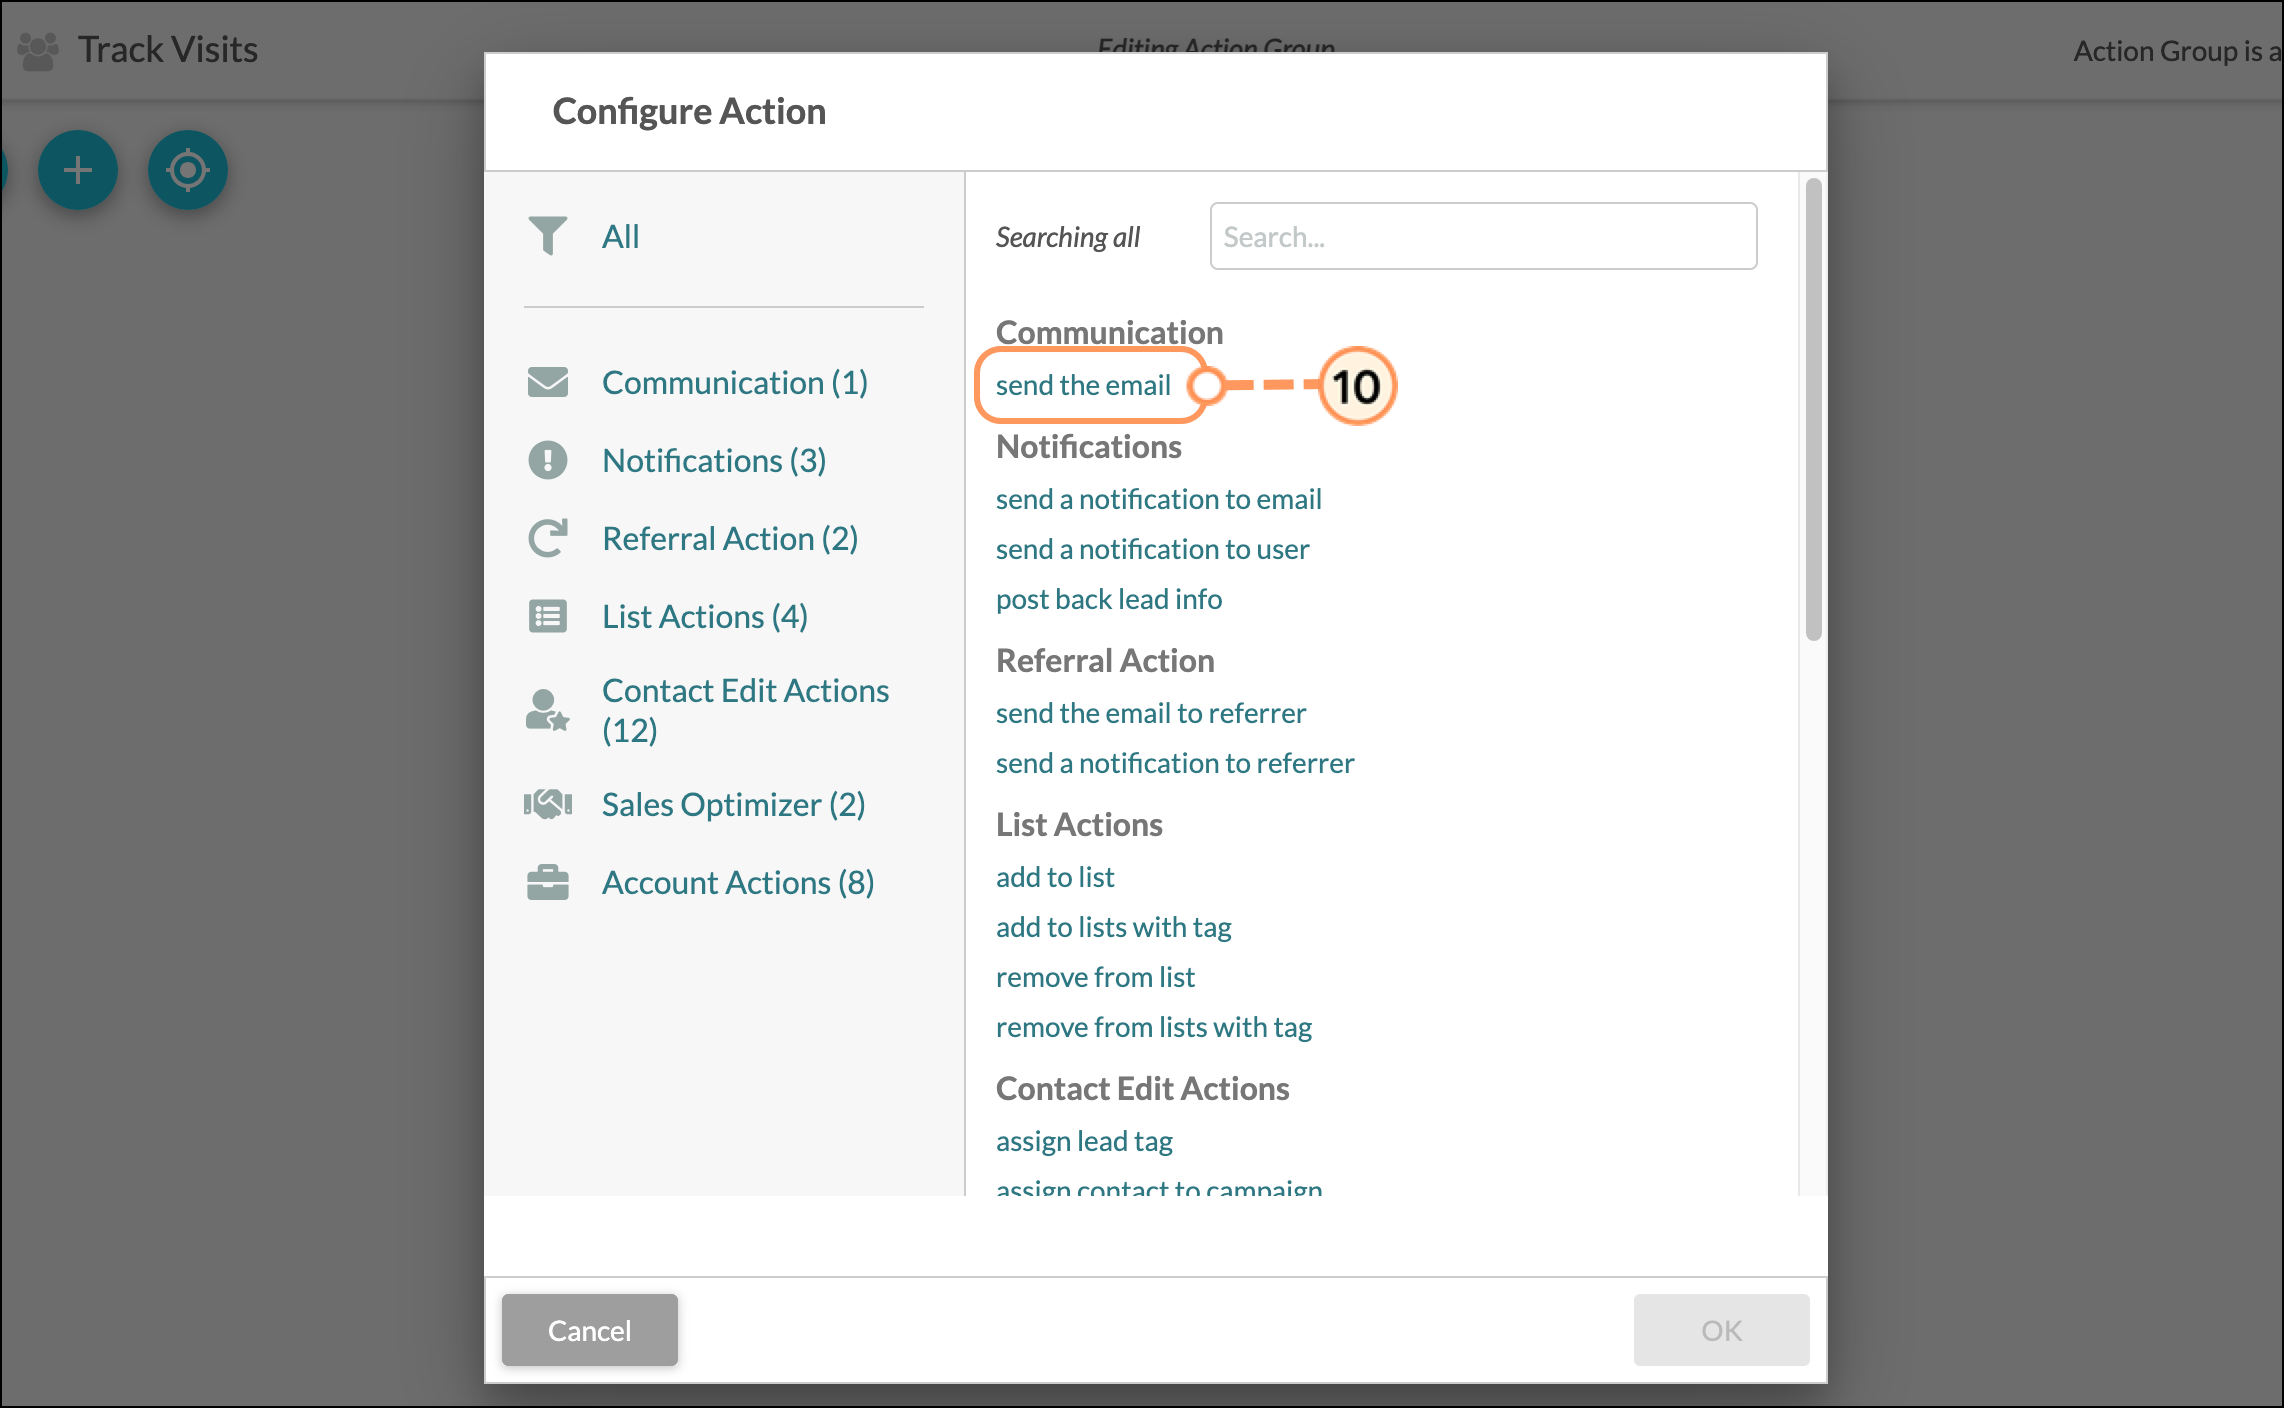Viewport: 2284px width, 1408px height.
Task: Choose the 'send the email' action
Action: coord(1083,385)
